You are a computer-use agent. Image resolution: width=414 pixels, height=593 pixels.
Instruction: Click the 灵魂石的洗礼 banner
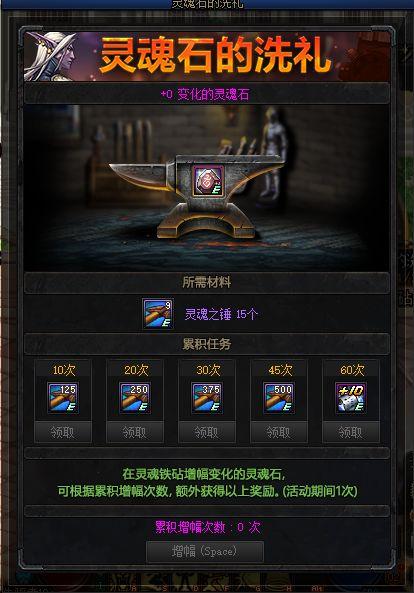206,56
